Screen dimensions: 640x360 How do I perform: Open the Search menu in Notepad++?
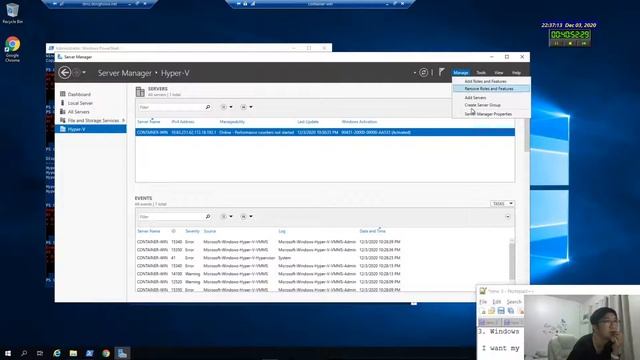(514, 302)
